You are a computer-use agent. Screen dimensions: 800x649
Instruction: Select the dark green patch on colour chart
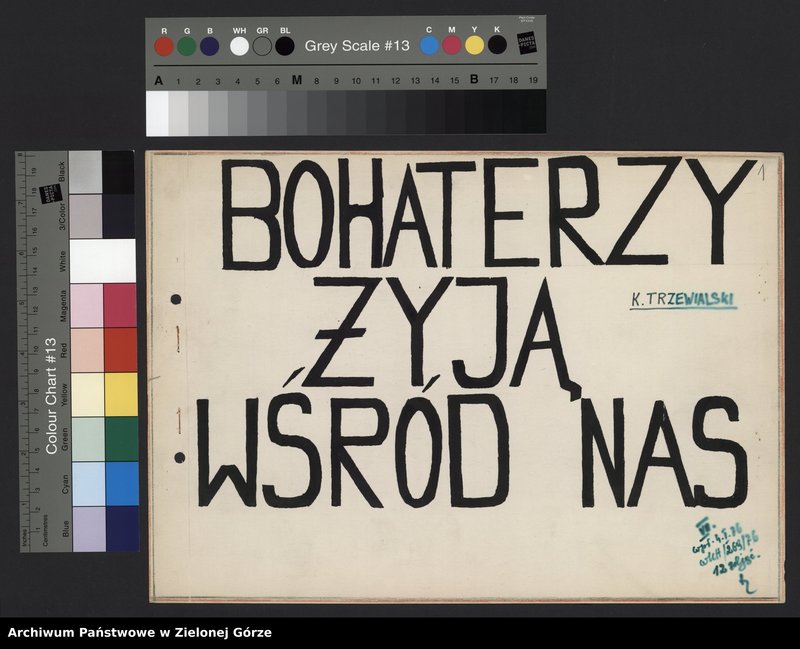click(121, 439)
